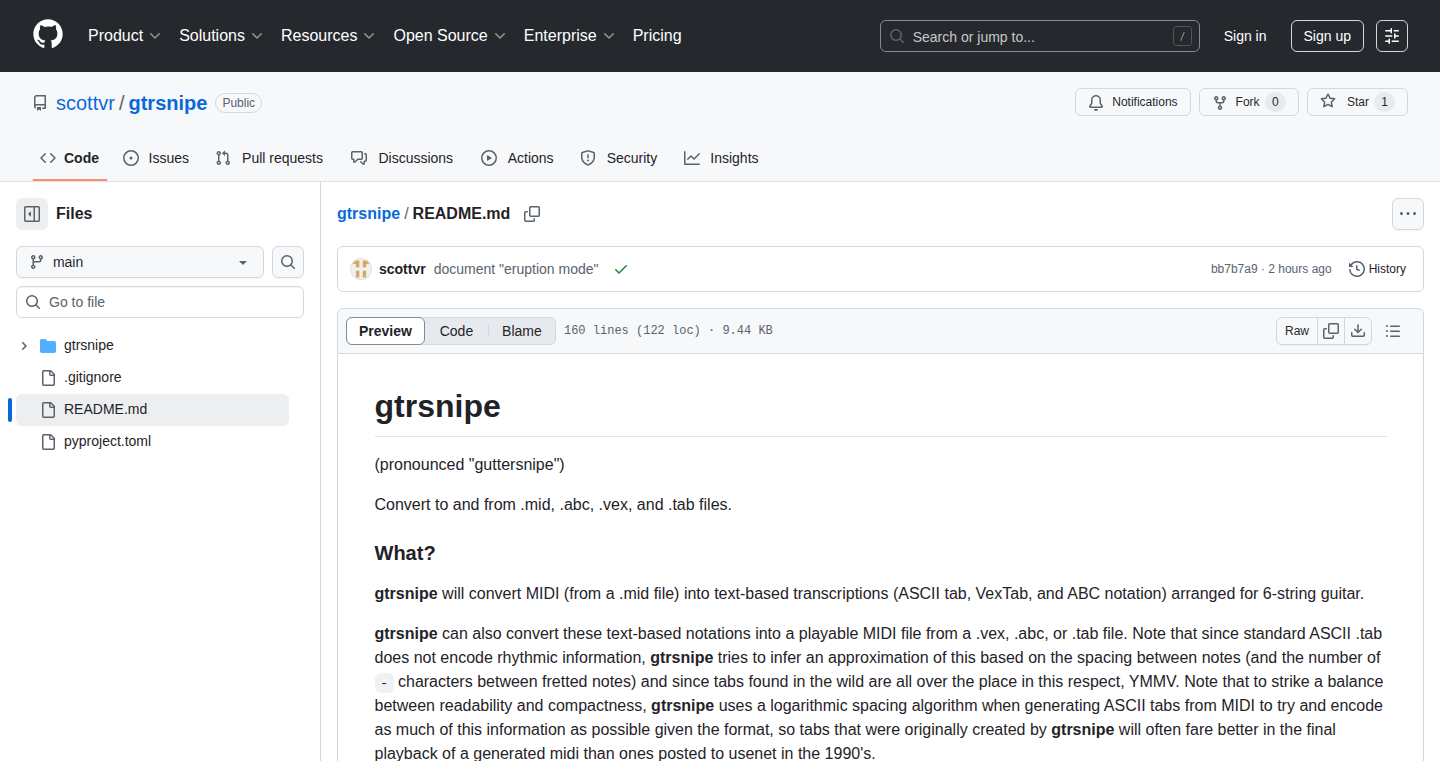Focus the Search or jump to field
This screenshot has width=1440, height=761.
click(1040, 36)
